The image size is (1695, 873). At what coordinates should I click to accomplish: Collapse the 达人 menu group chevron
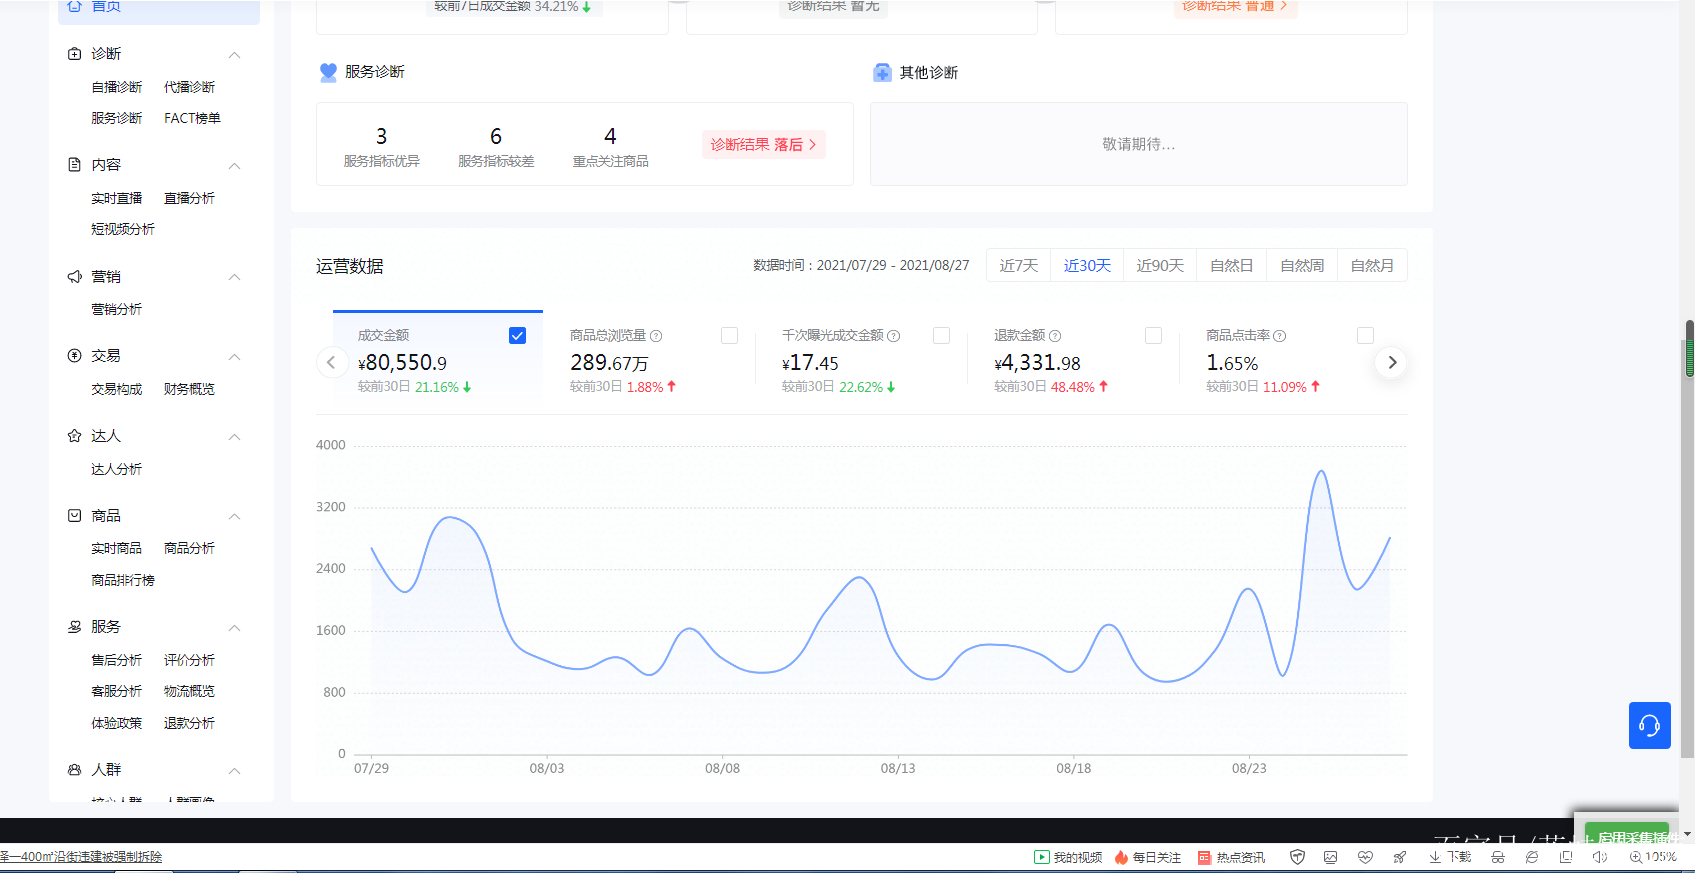pyautogui.click(x=234, y=437)
